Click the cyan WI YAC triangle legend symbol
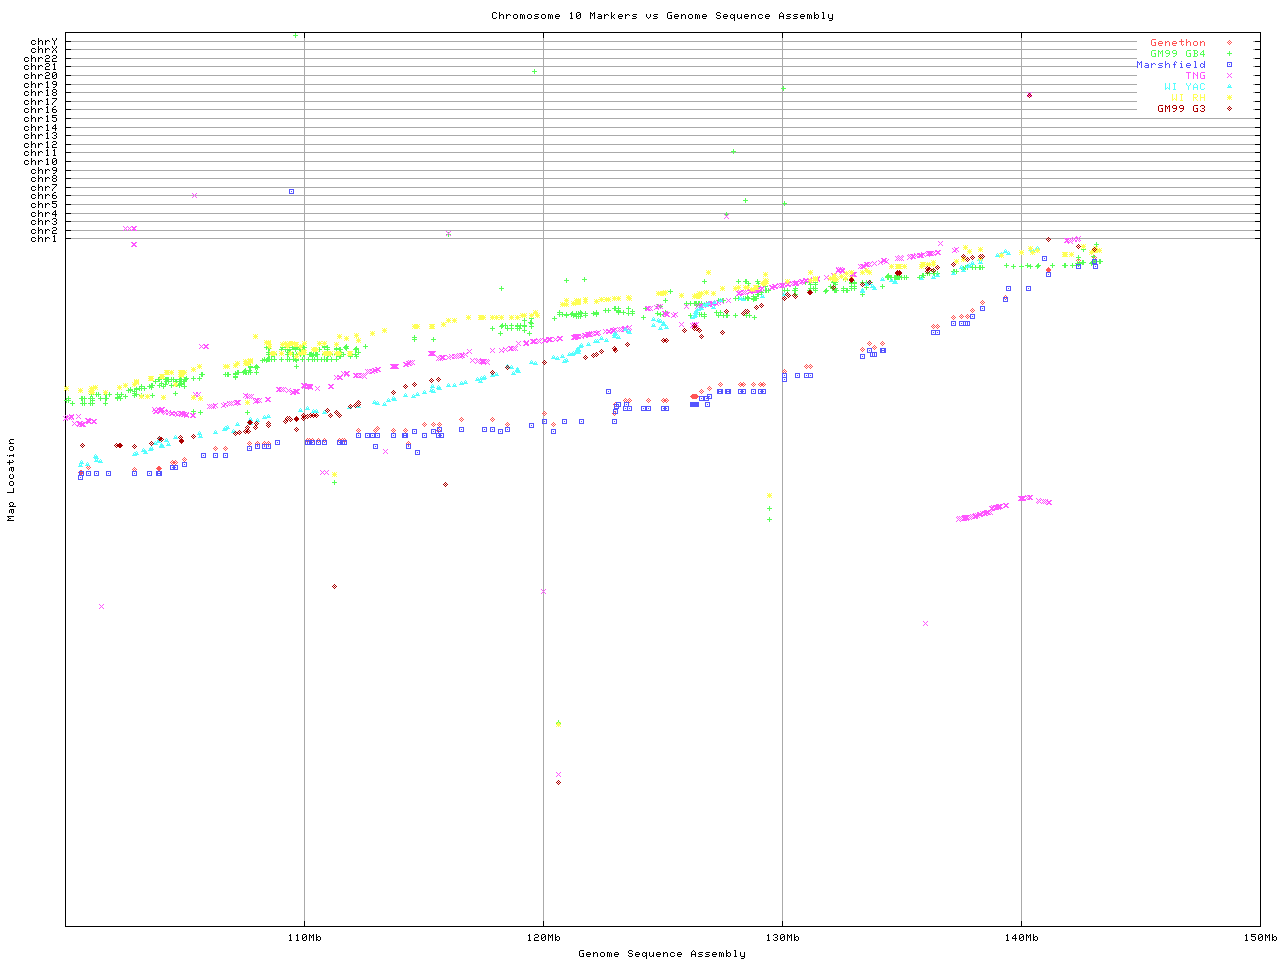This screenshot has height=960, width=1280. [x=1229, y=87]
